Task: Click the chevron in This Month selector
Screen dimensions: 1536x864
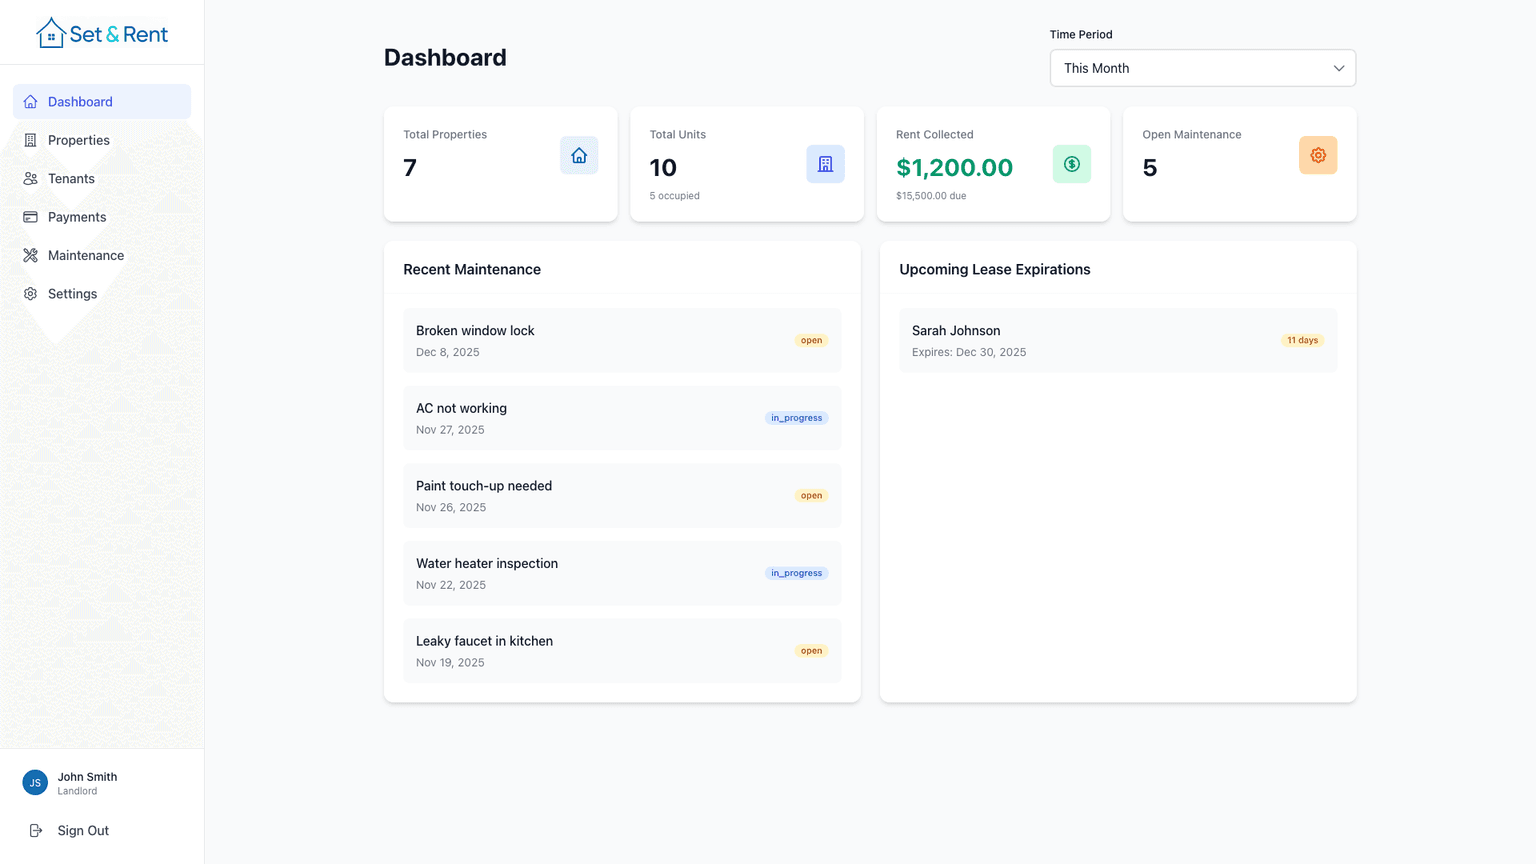Action: (1339, 68)
